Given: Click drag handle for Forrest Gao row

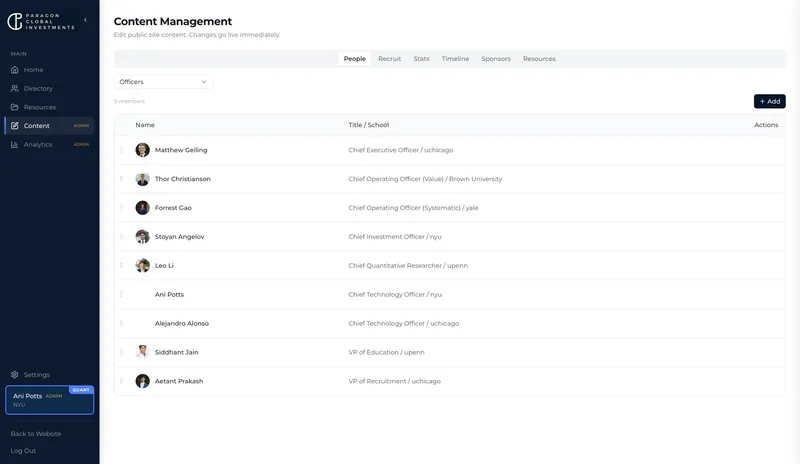Looking at the screenshot, I should point(121,208).
